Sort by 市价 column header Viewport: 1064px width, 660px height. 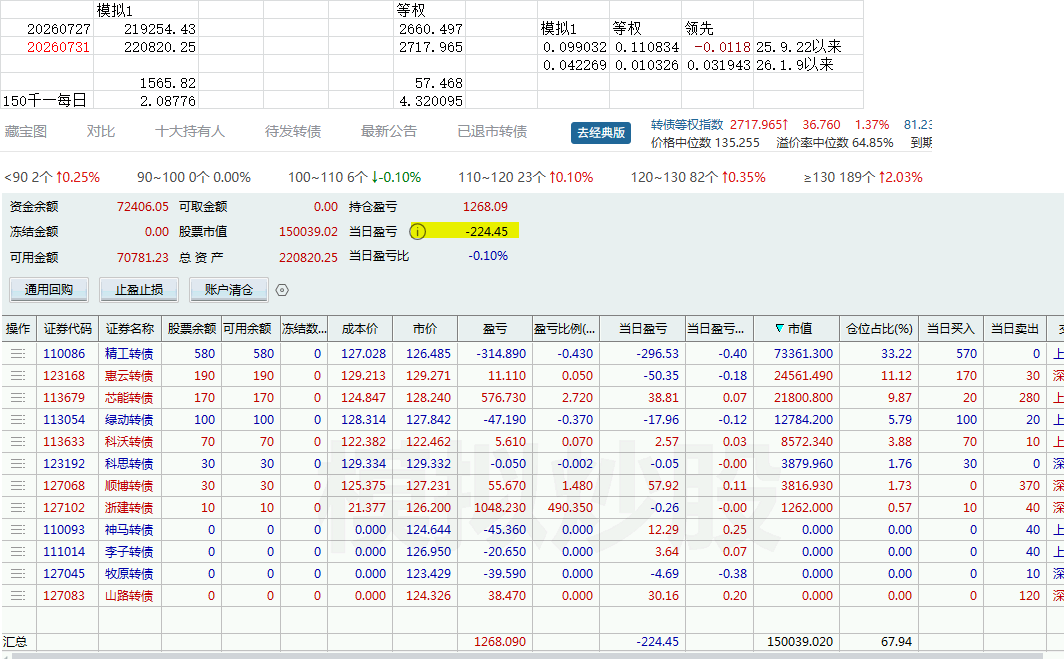(x=425, y=328)
